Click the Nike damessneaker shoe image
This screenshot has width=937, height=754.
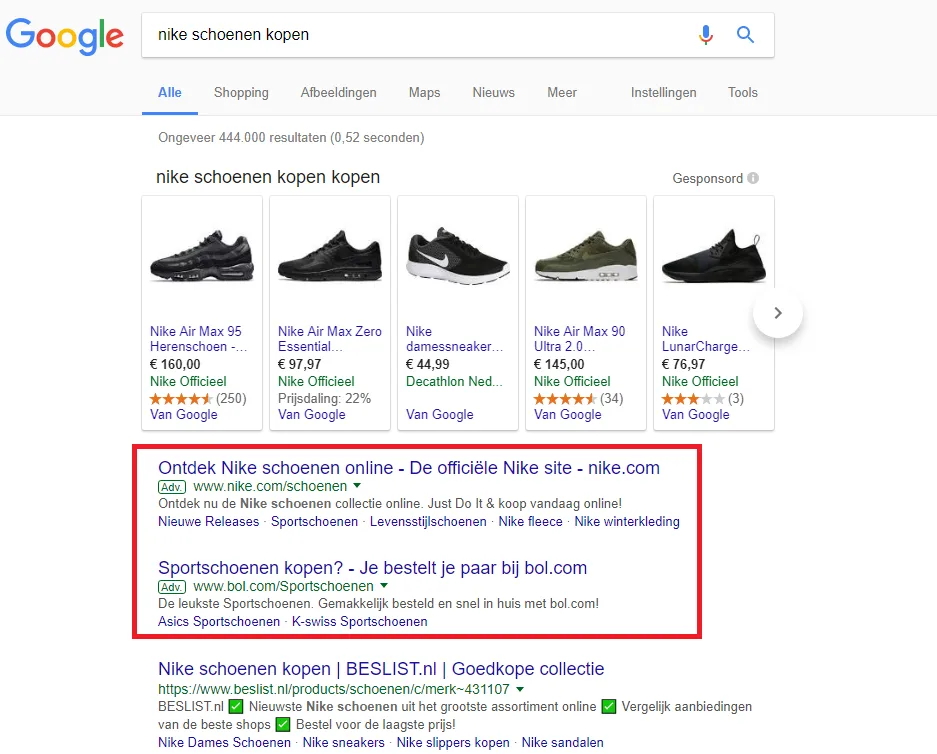pos(458,256)
